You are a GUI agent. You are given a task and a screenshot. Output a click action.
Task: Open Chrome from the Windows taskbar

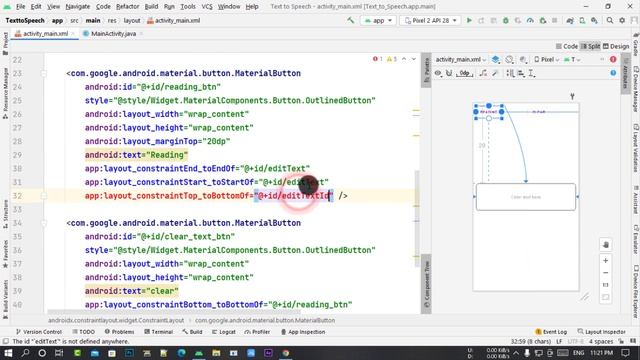tap(286, 353)
